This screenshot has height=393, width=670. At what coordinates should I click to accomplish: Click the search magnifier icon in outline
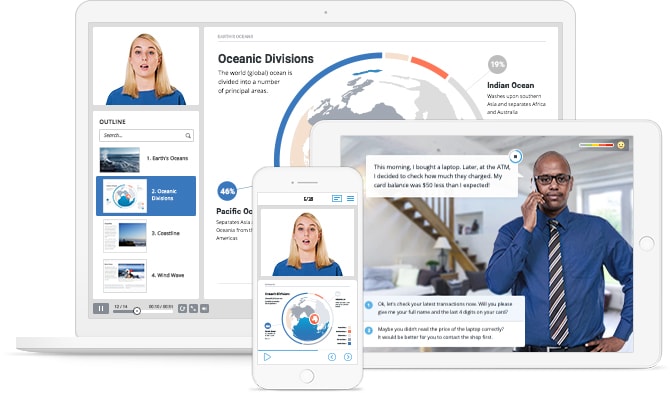[x=188, y=135]
